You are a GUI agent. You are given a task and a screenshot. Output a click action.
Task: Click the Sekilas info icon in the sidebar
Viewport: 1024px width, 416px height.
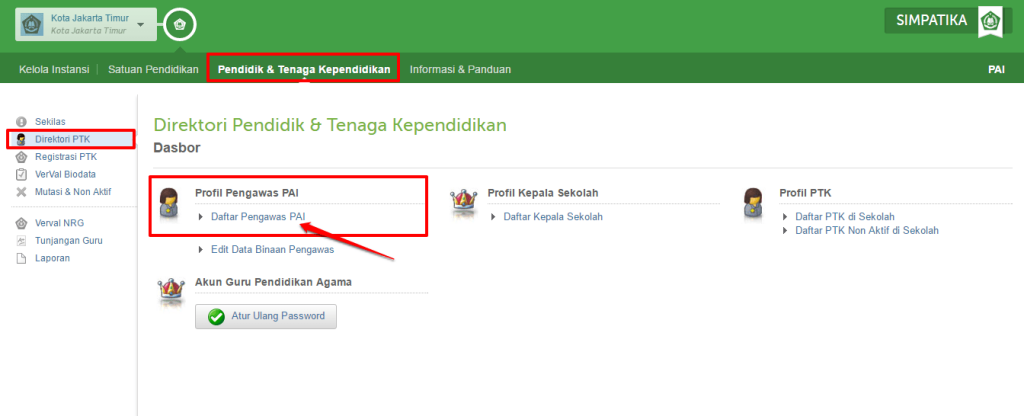coord(22,121)
